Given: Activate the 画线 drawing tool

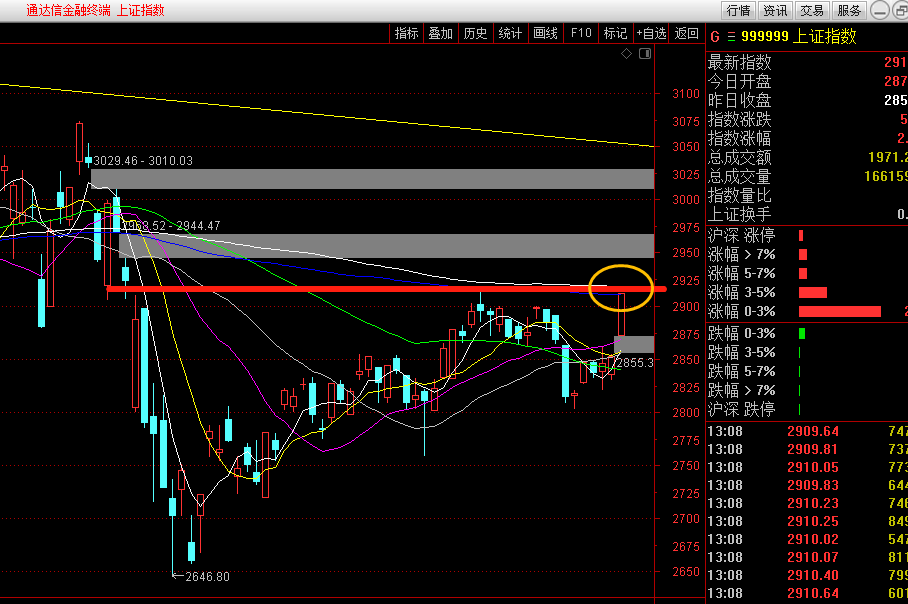Looking at the screenshot, I should 545,33.
